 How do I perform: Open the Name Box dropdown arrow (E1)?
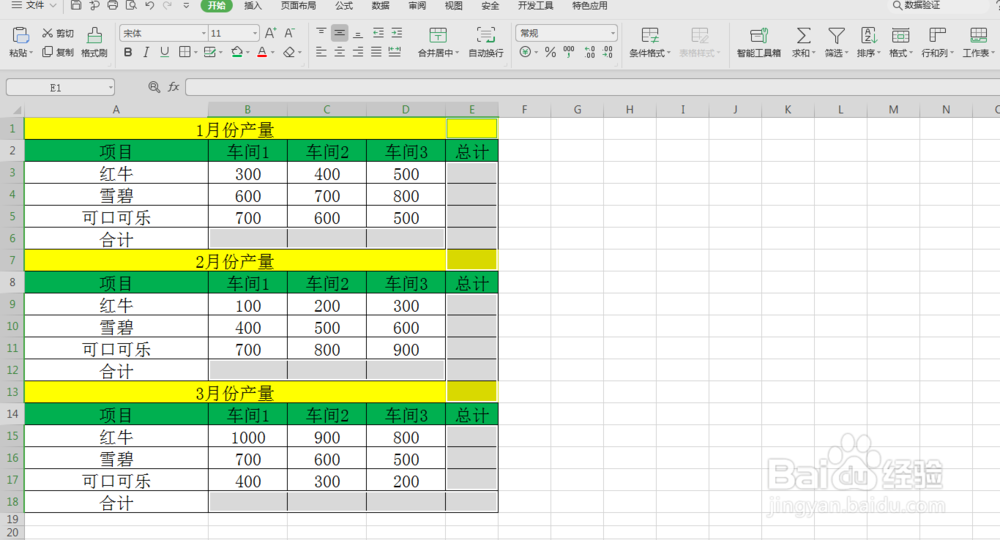click(x=110, y=87)
